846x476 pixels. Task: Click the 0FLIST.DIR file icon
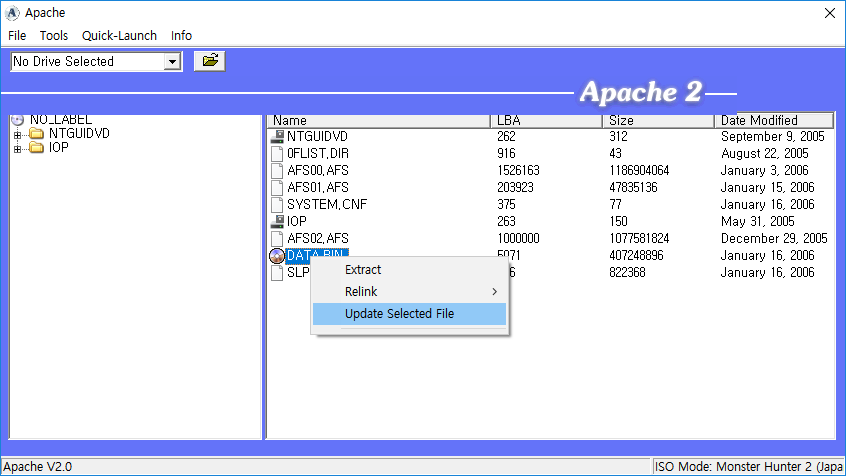pos(277,154)
